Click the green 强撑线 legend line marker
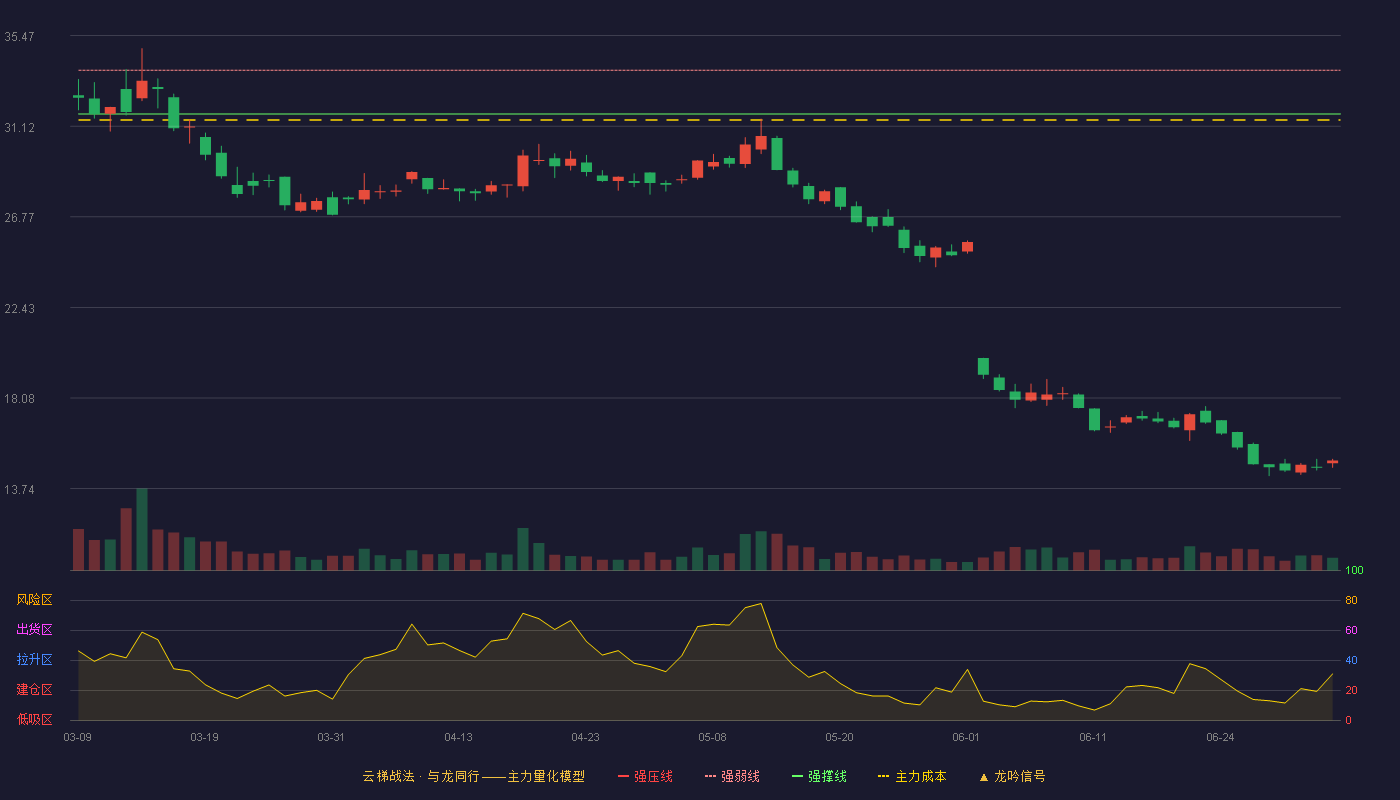 [x=797, y=776]
